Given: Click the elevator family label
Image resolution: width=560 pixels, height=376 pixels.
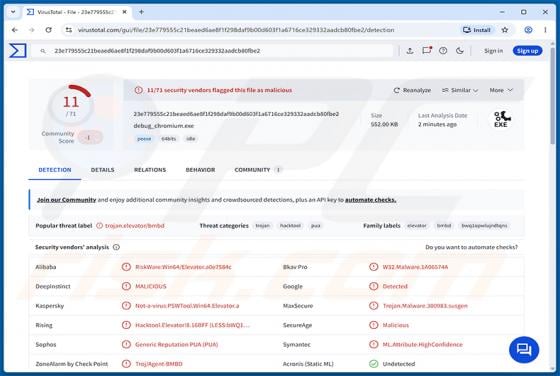Looking at the screenshot, I should point(417,226).
